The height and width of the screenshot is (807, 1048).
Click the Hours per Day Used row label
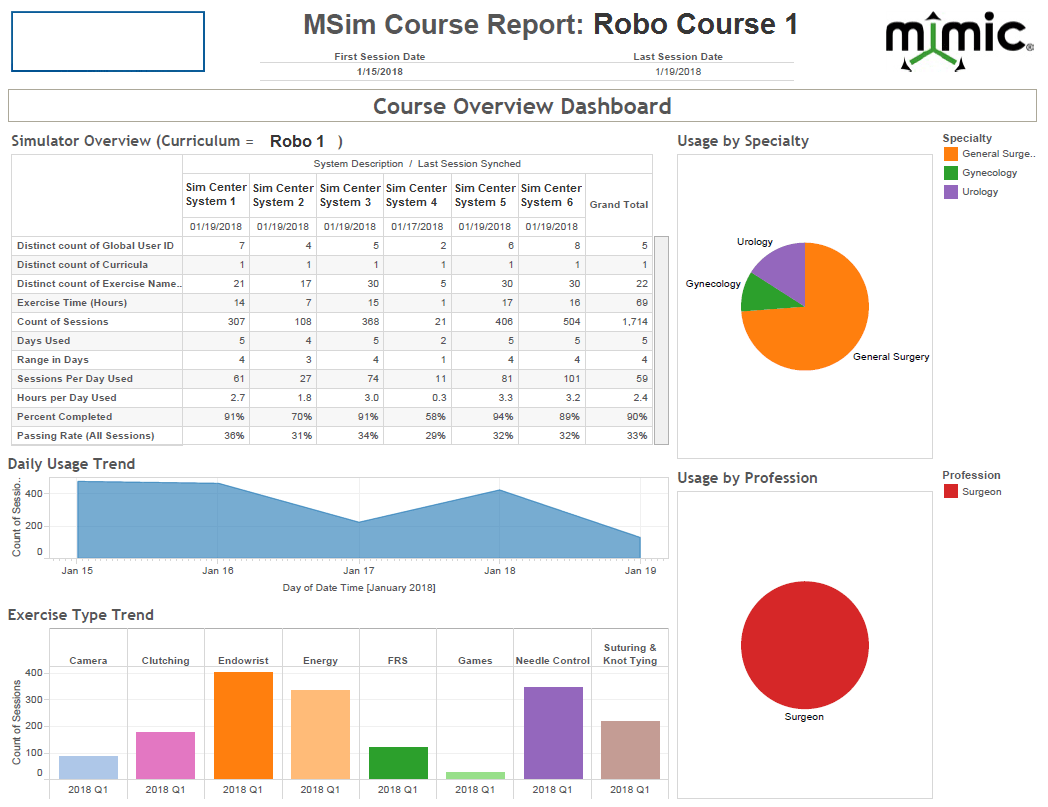click(67, 397)
